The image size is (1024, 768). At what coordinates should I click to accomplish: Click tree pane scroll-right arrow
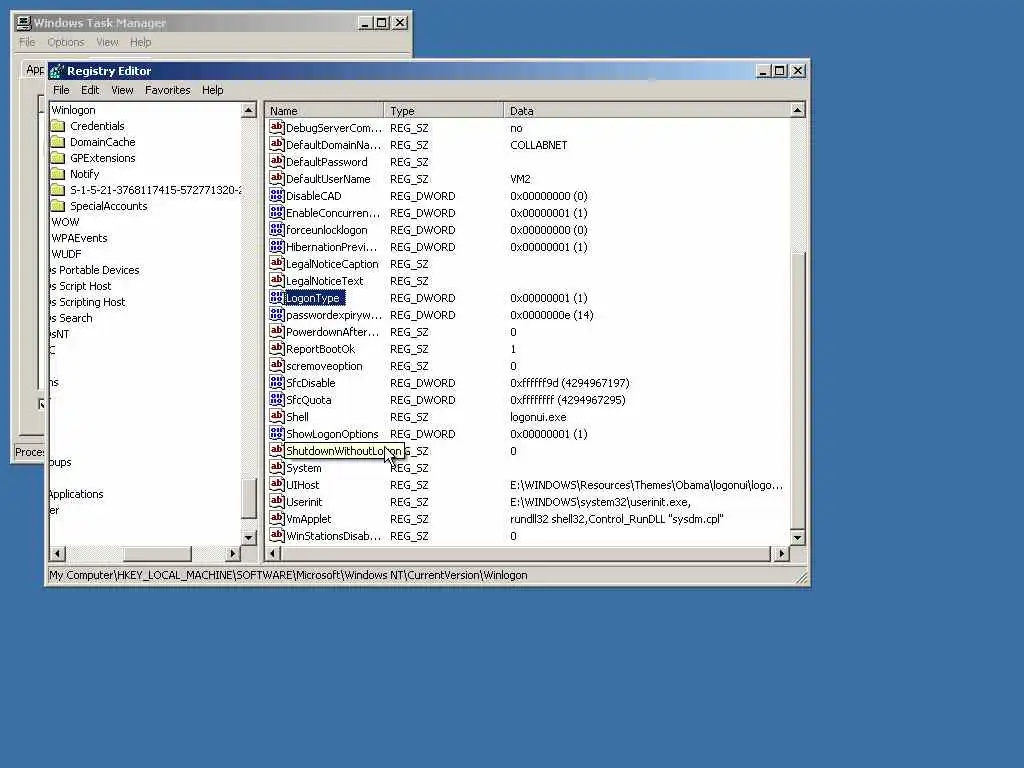[232, 553]
